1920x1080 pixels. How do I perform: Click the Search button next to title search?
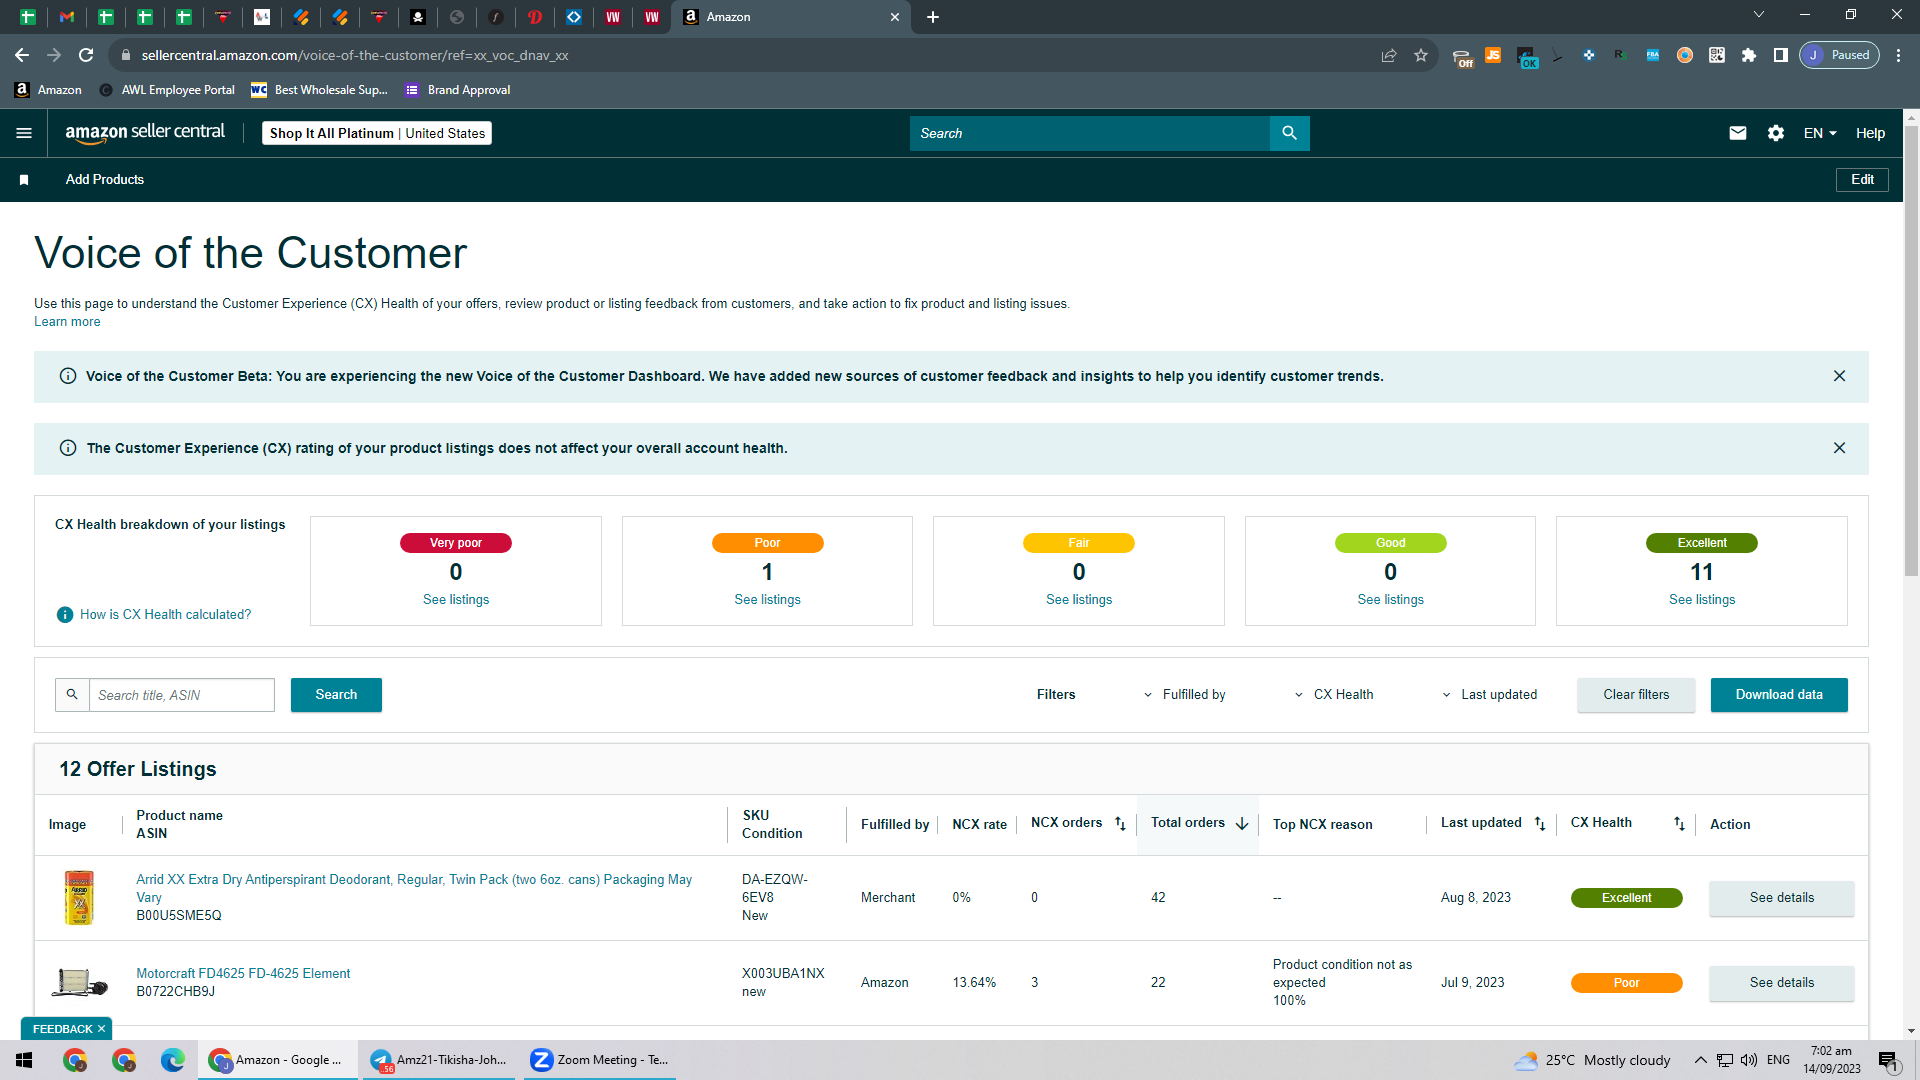(336, 695)
